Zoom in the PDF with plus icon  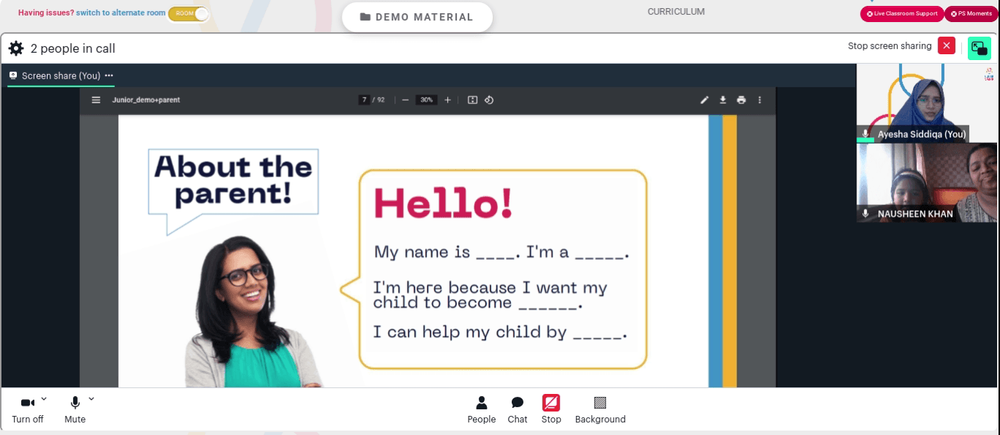pos(448,100)
